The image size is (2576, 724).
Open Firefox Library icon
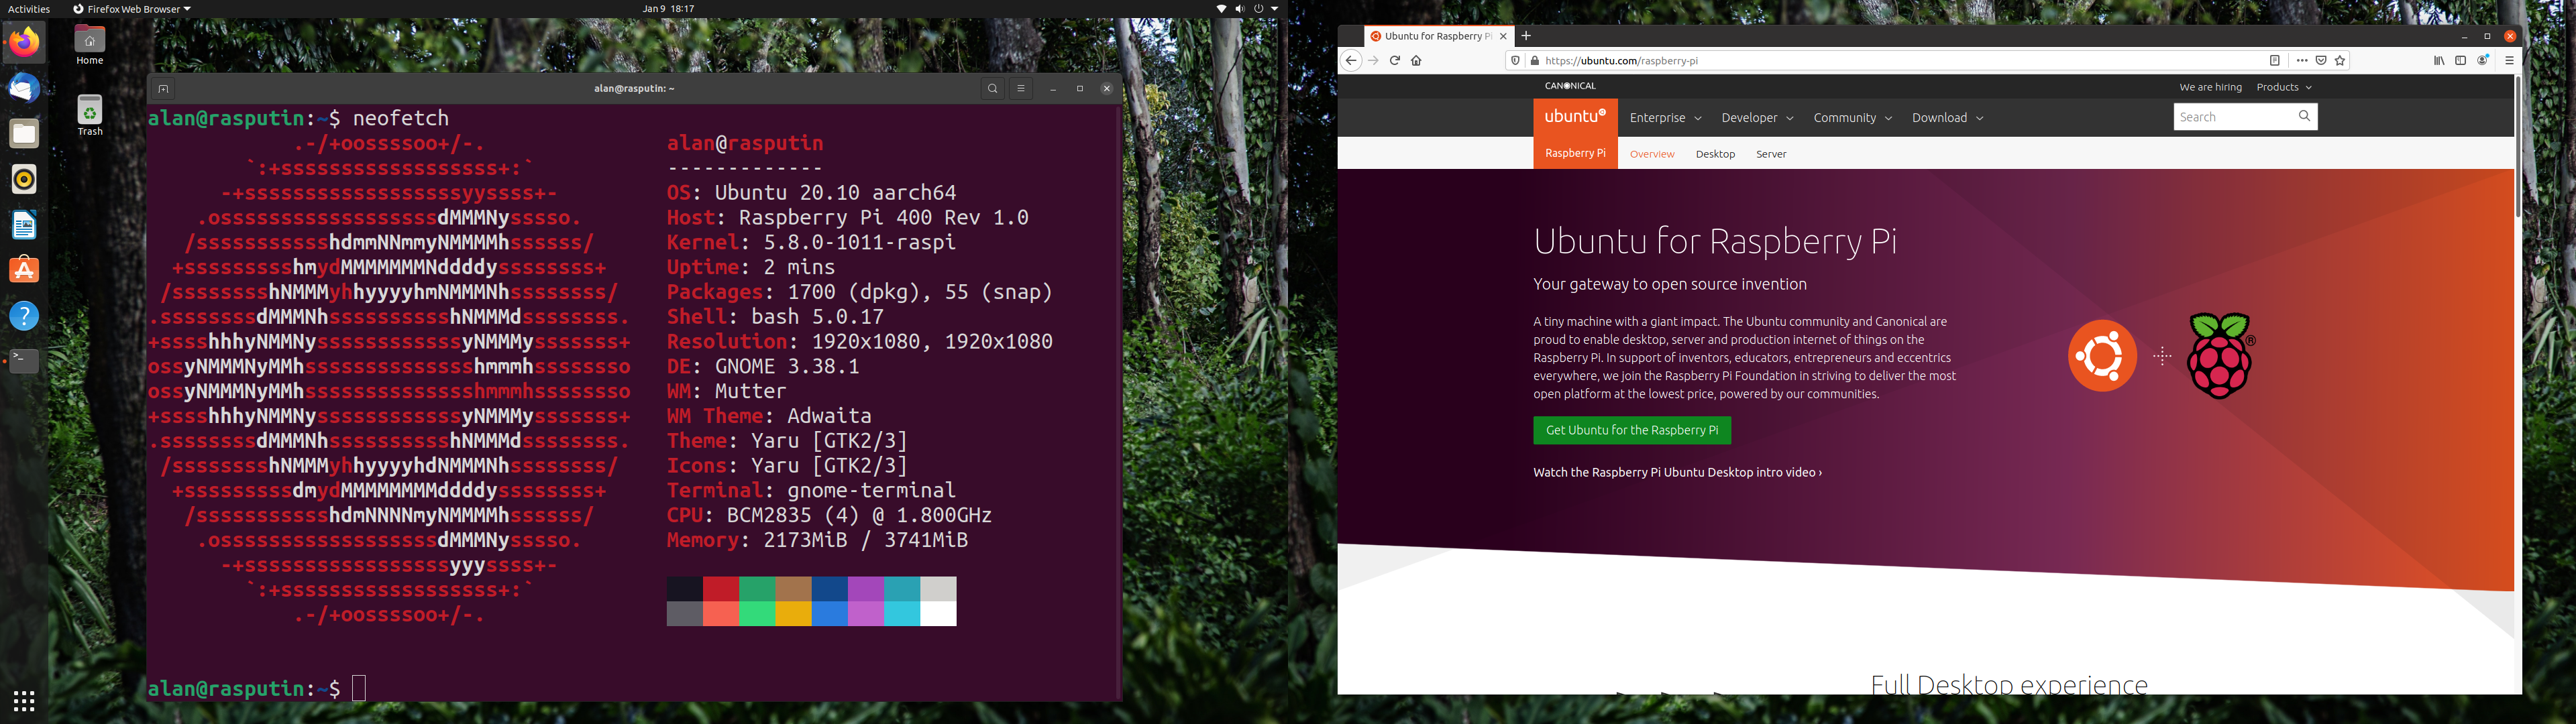pyautogui.click(x=2439, y=61)
